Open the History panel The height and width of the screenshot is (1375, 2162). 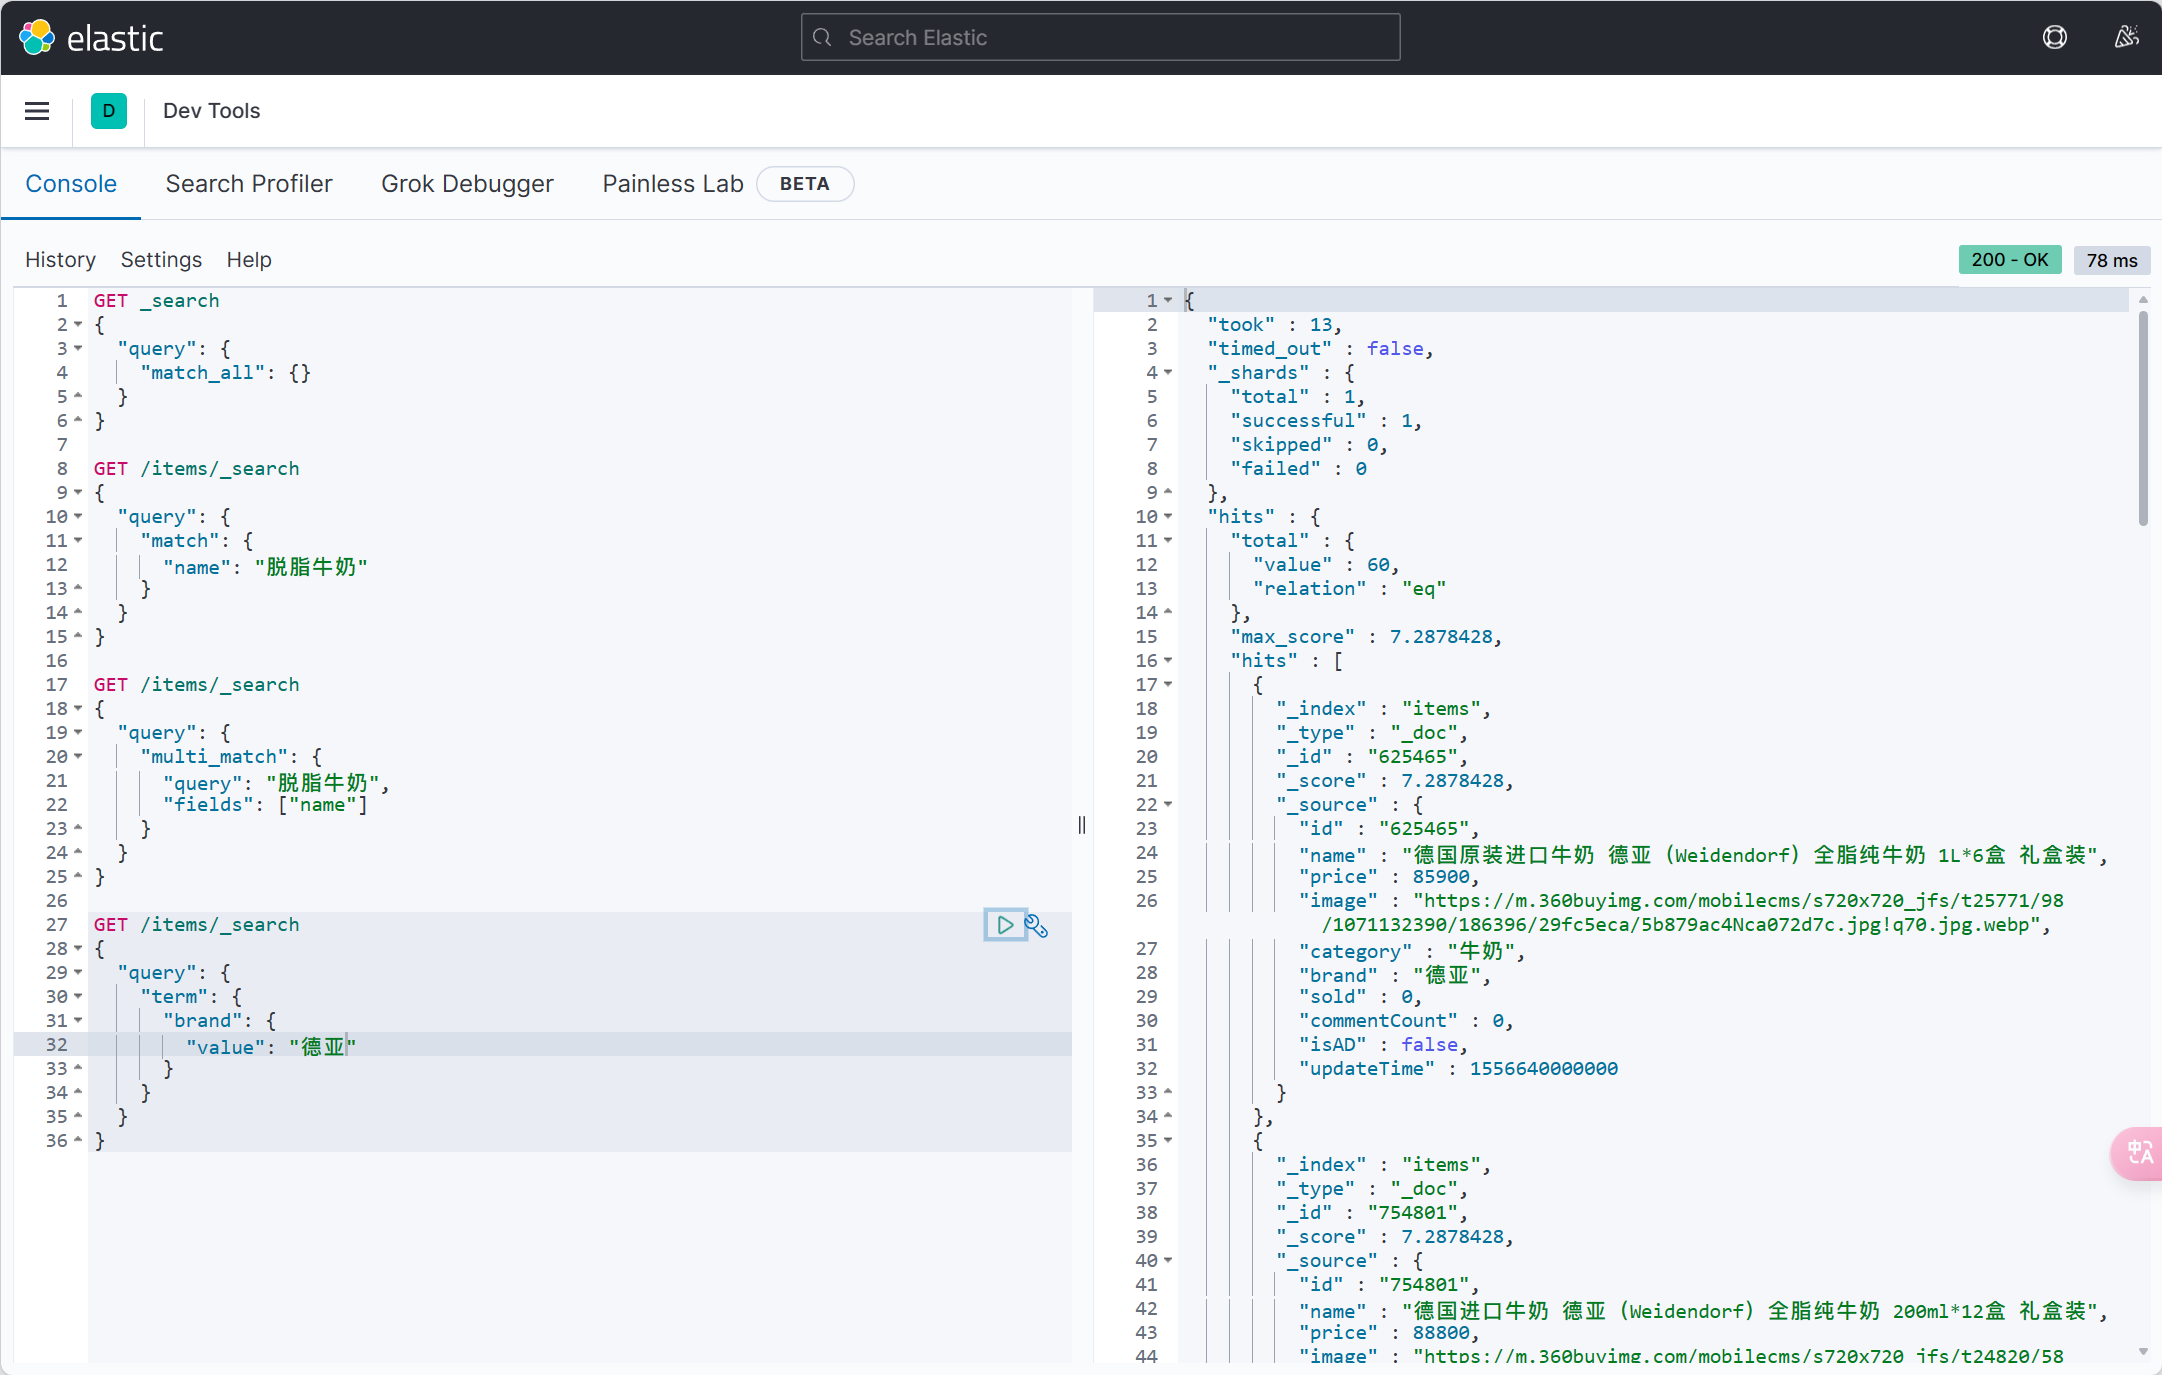(60, 260)
